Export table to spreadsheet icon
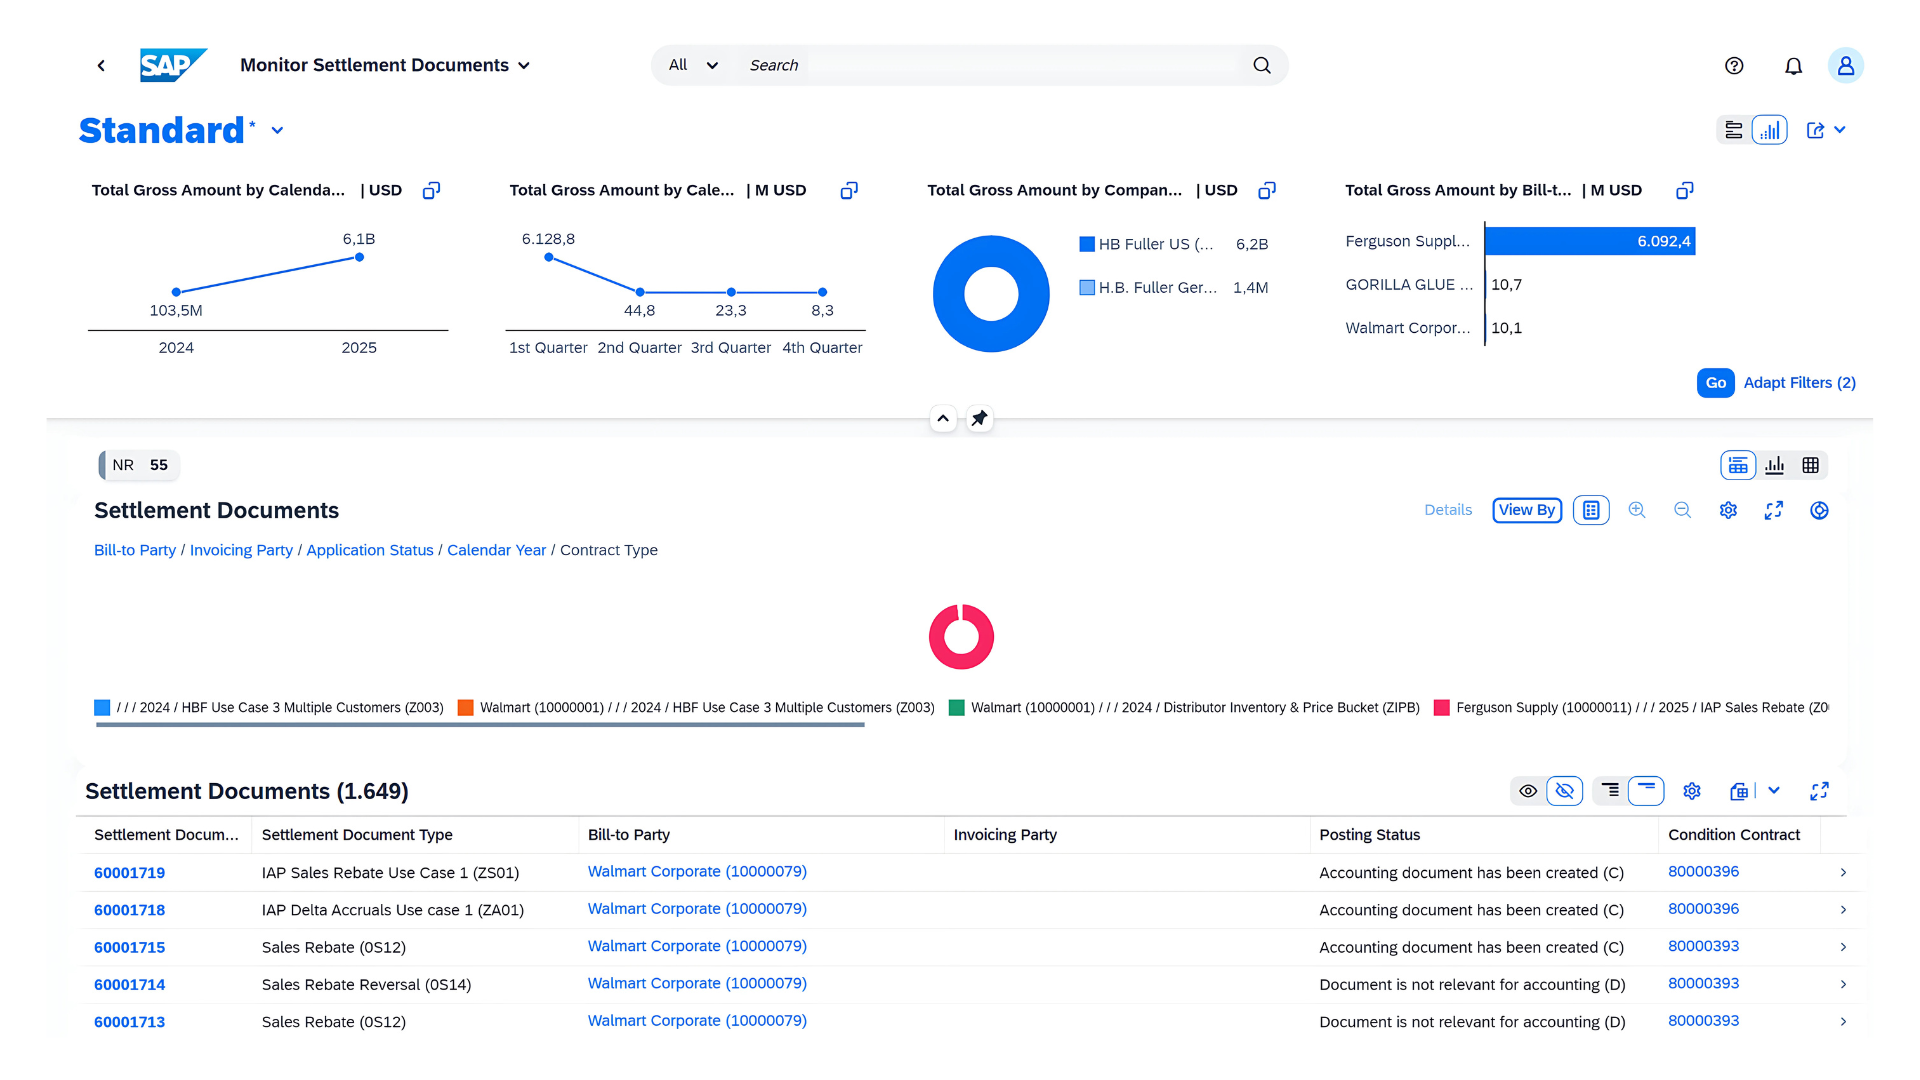This screenshot has width=1920, height=1080. click(1739, 791)
